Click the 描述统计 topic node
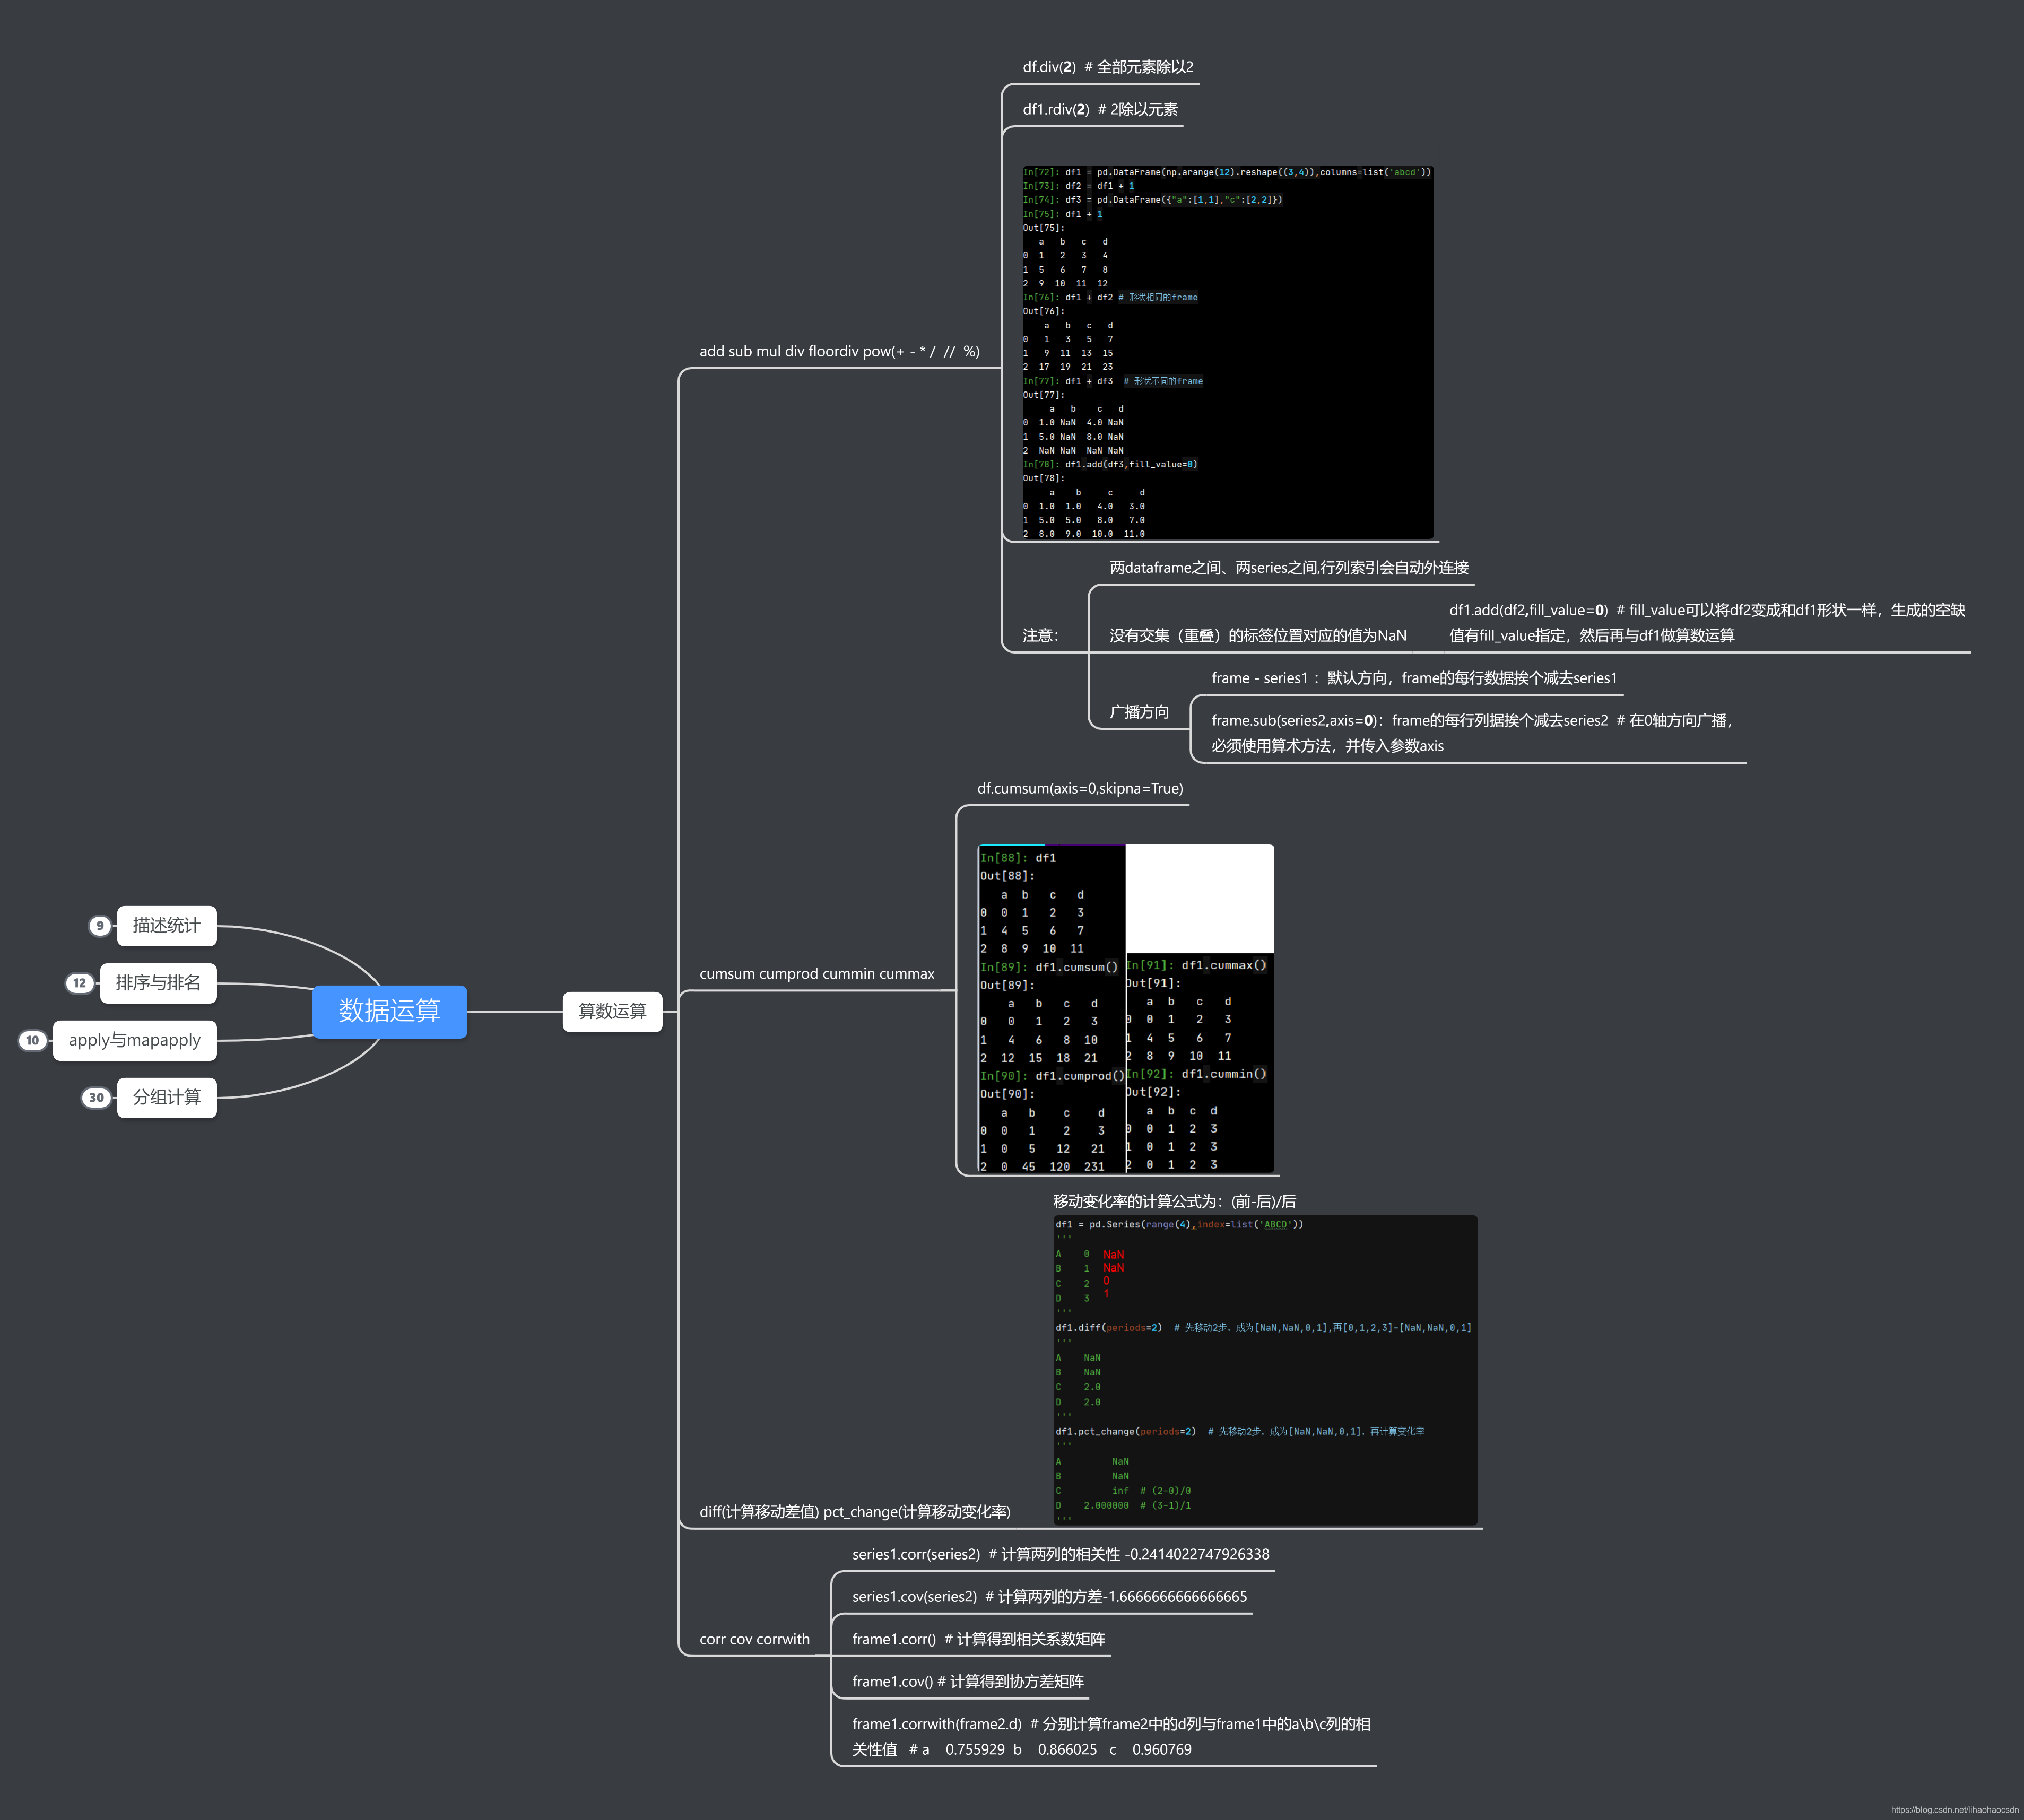 (166, 926)
